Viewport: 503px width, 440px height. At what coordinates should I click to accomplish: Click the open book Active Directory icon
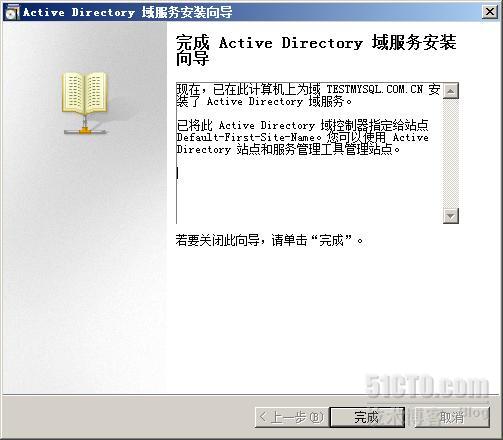coord(85,103)
